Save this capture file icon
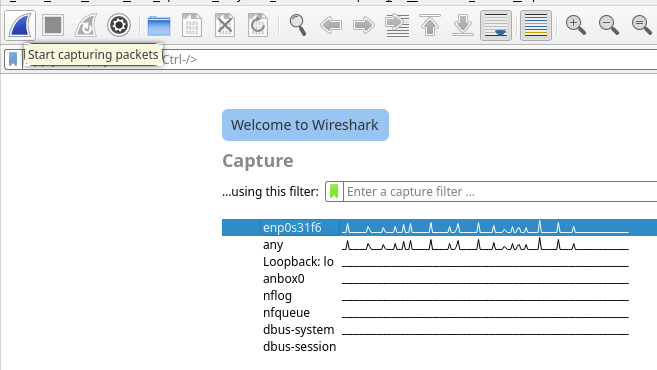The image size is (657, 370). click(192, 25)
